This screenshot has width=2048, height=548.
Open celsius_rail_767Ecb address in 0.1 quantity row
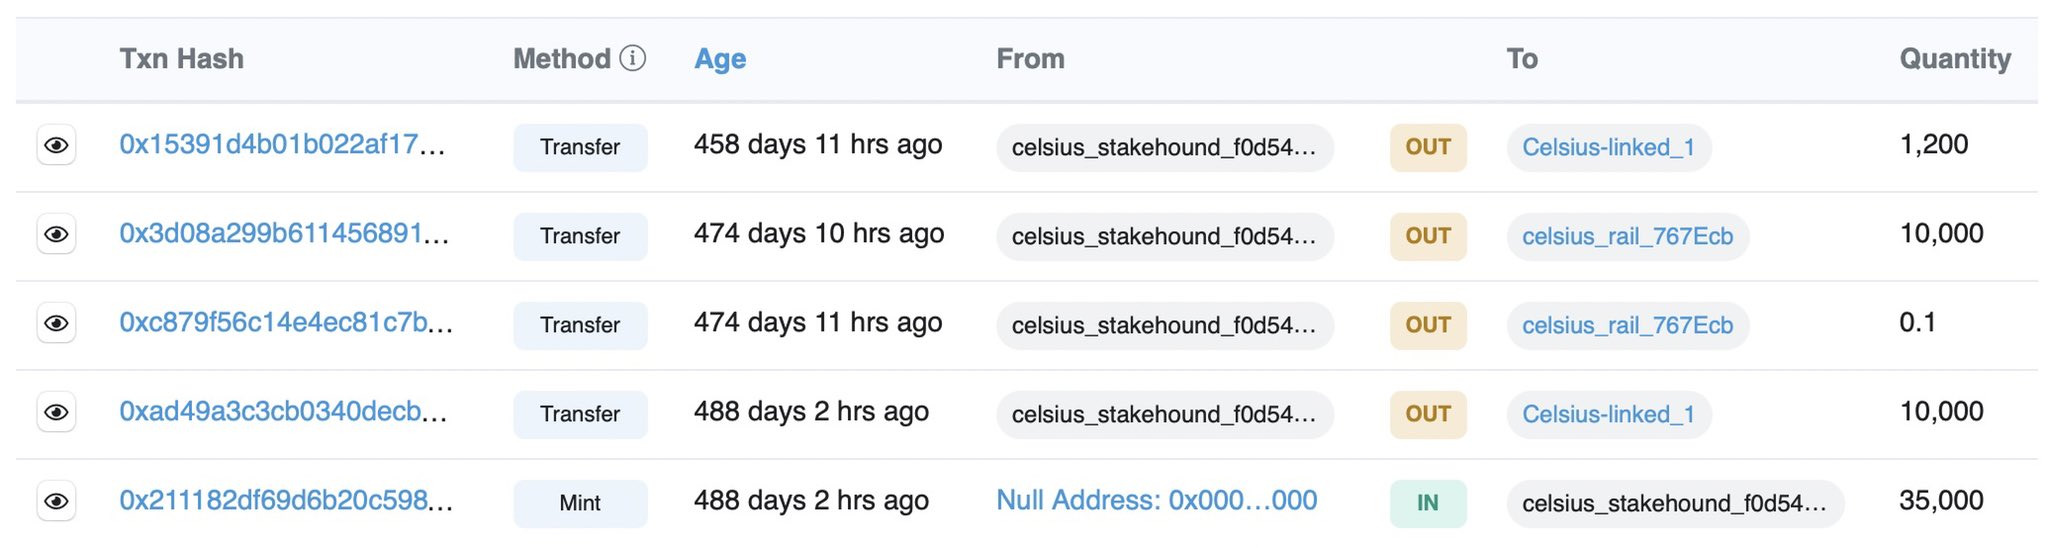click(x=1627, y=325)
